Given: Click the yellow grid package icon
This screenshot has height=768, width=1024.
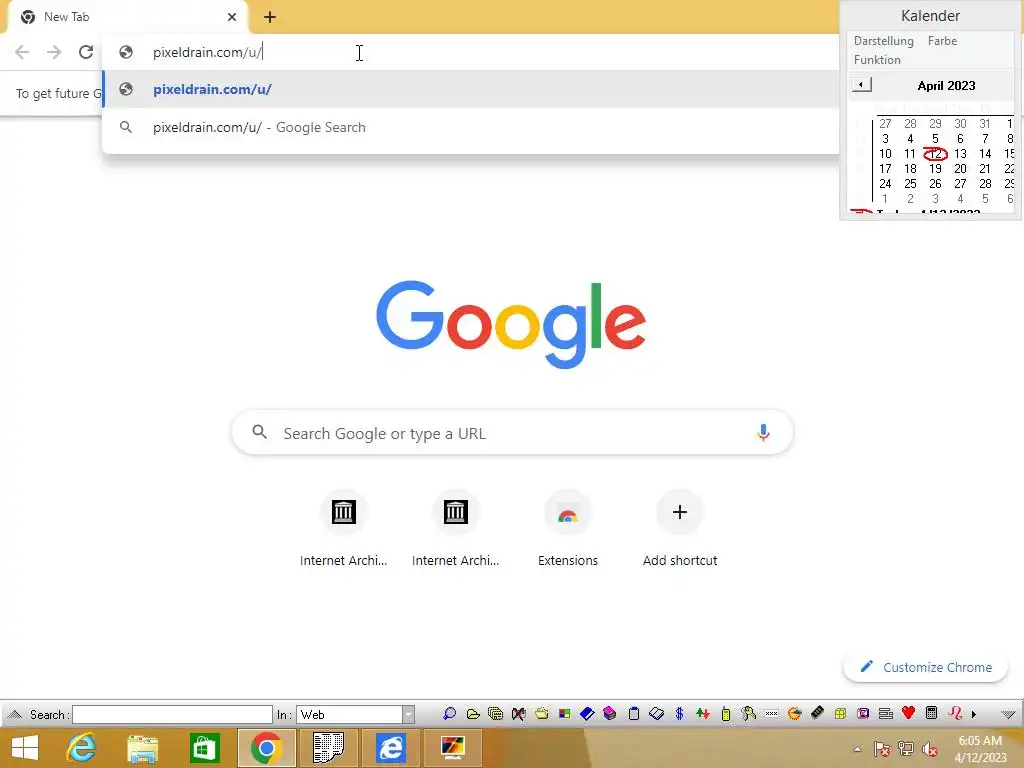Looking at the screenshot, I should click(840, 714).
